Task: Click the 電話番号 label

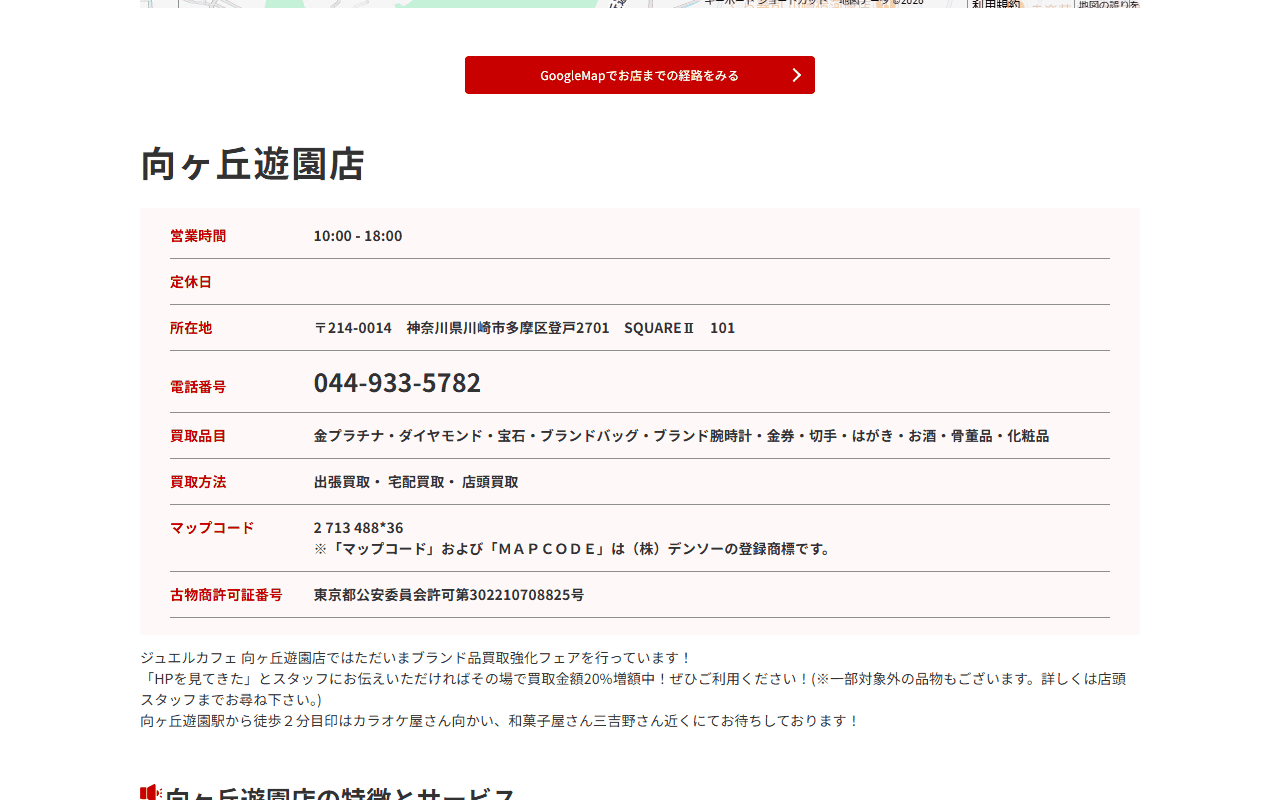Action: [198, 387]
